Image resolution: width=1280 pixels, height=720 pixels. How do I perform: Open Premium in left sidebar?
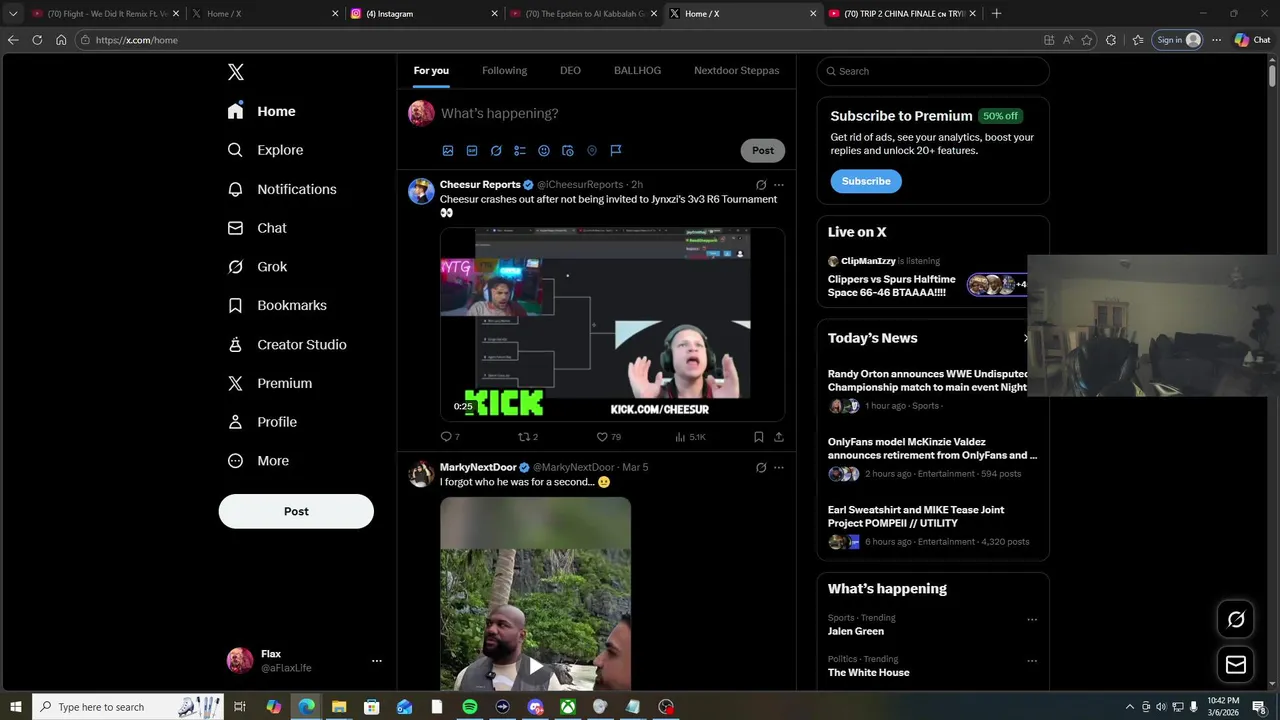[x=270, y=383]
